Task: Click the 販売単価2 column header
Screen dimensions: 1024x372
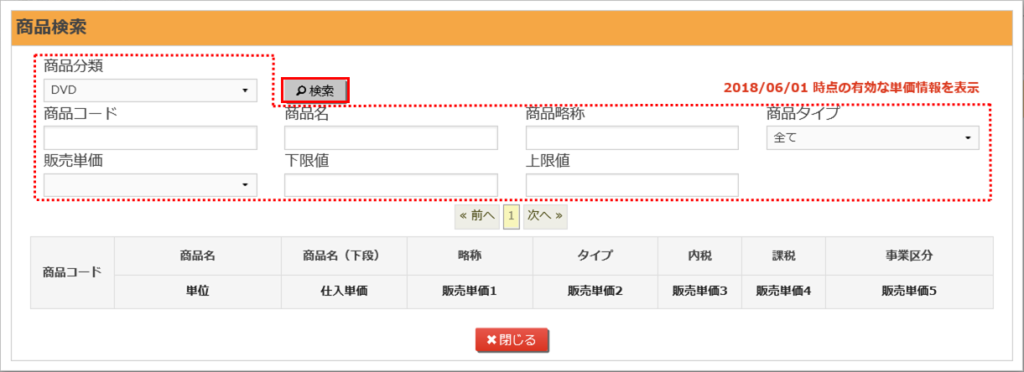Action: pyautogui.click(x=595, y=292)
